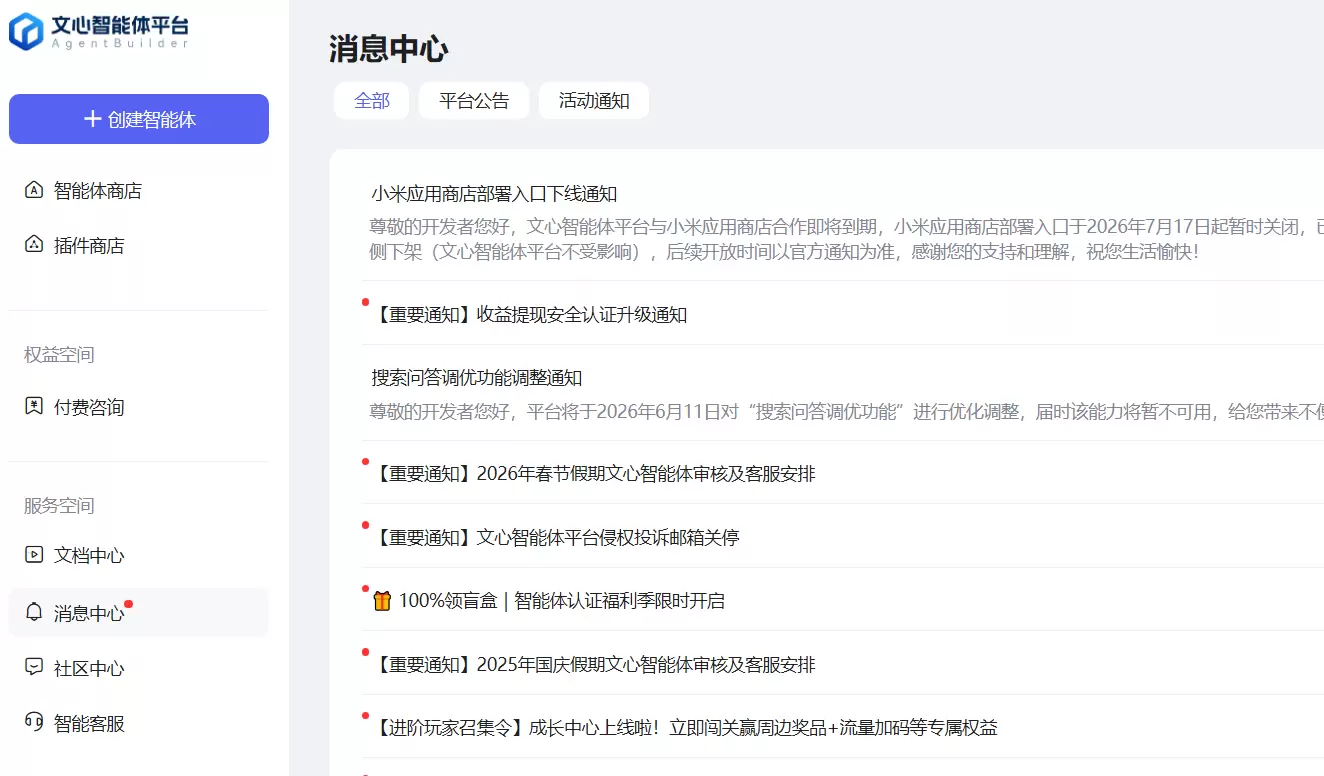
Task: Open 2025年国庆假期 审核及客服安排 notice
Action: [594, 664]
